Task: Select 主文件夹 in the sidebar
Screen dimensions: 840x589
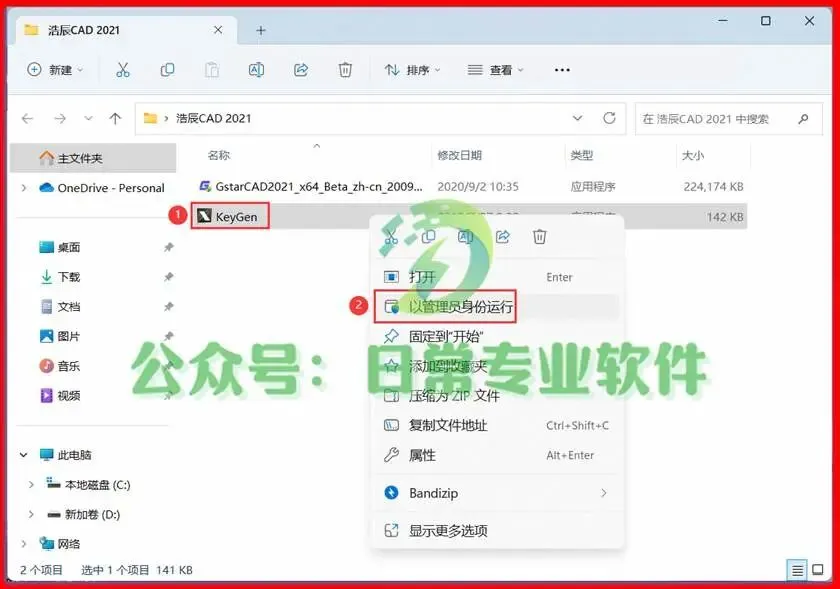Action: (x=93, y=158)
